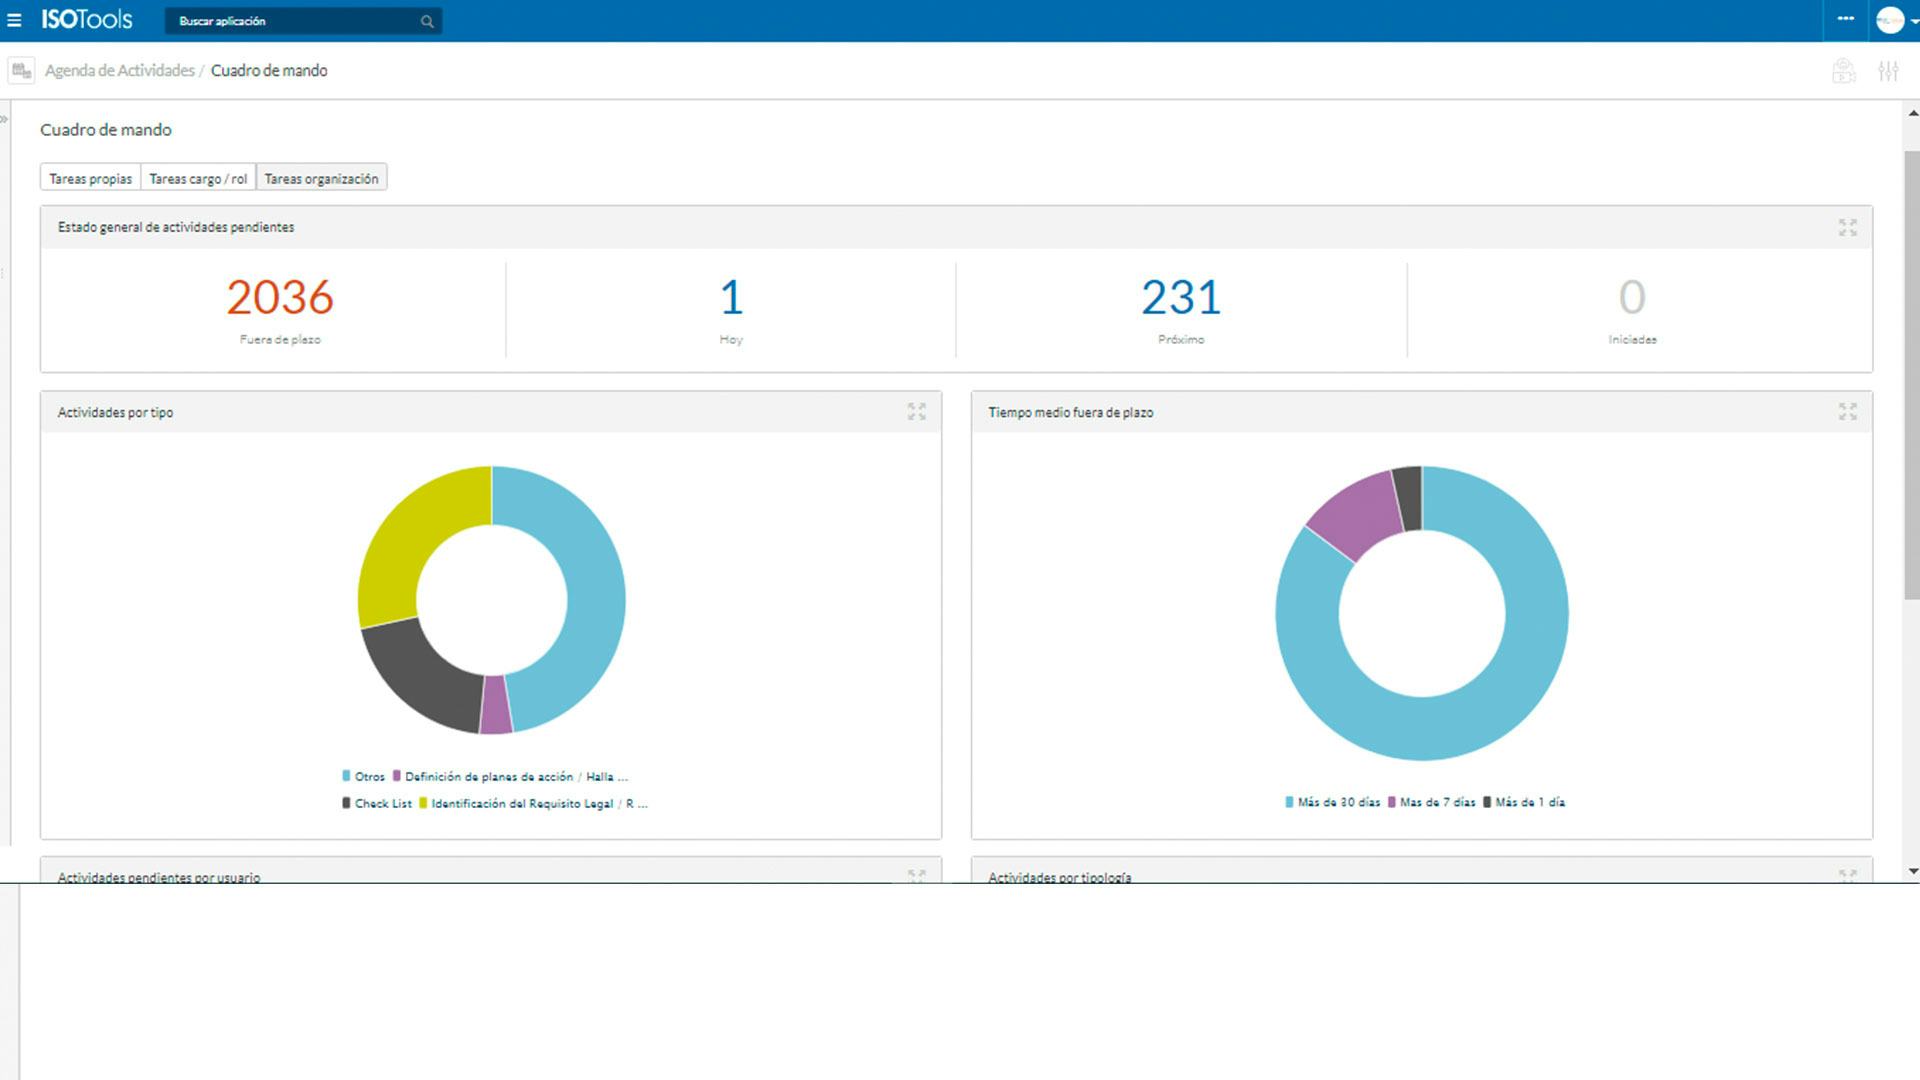Image resolution: width=1920 pixels, height=1080 pixels.
Task: Click the export/report icon near the filters
Action: click(1842, 70)
